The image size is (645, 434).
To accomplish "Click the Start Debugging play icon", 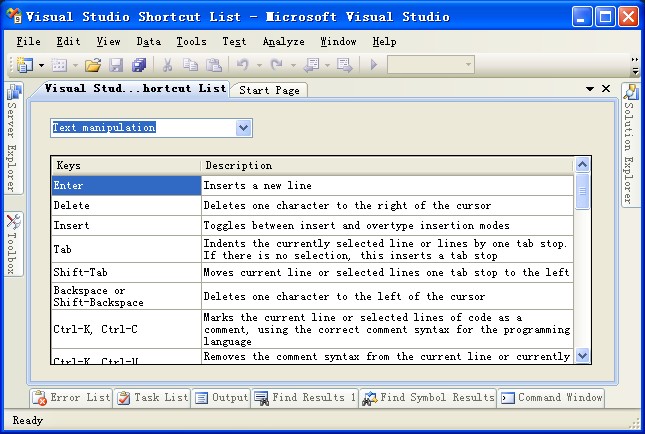I will click(x=375, y=65).
